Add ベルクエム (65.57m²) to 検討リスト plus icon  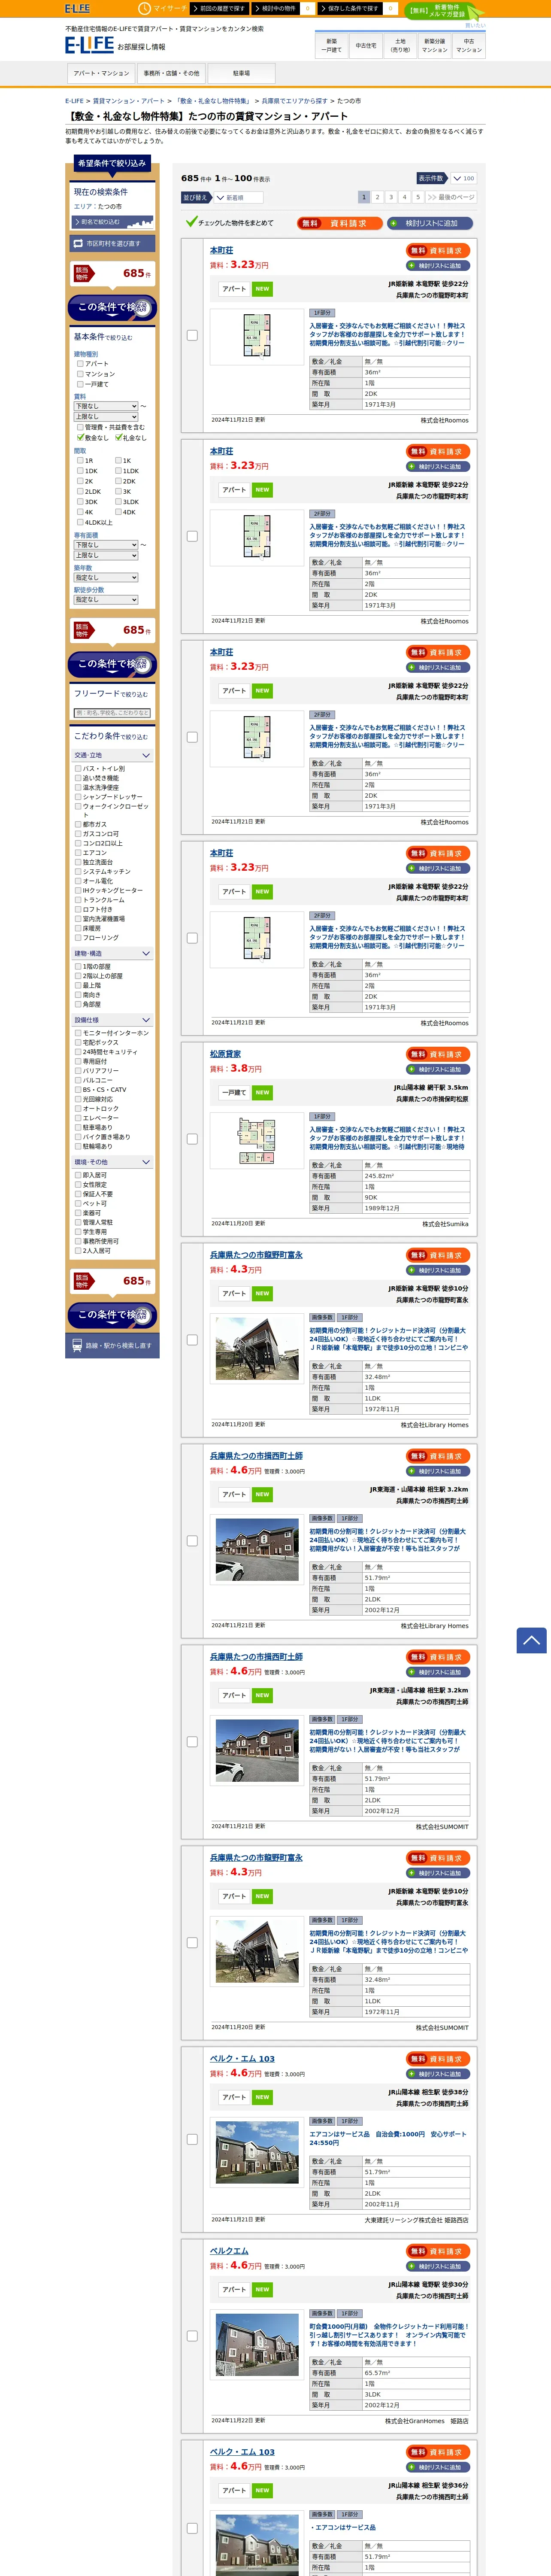tap(439, 2266)
